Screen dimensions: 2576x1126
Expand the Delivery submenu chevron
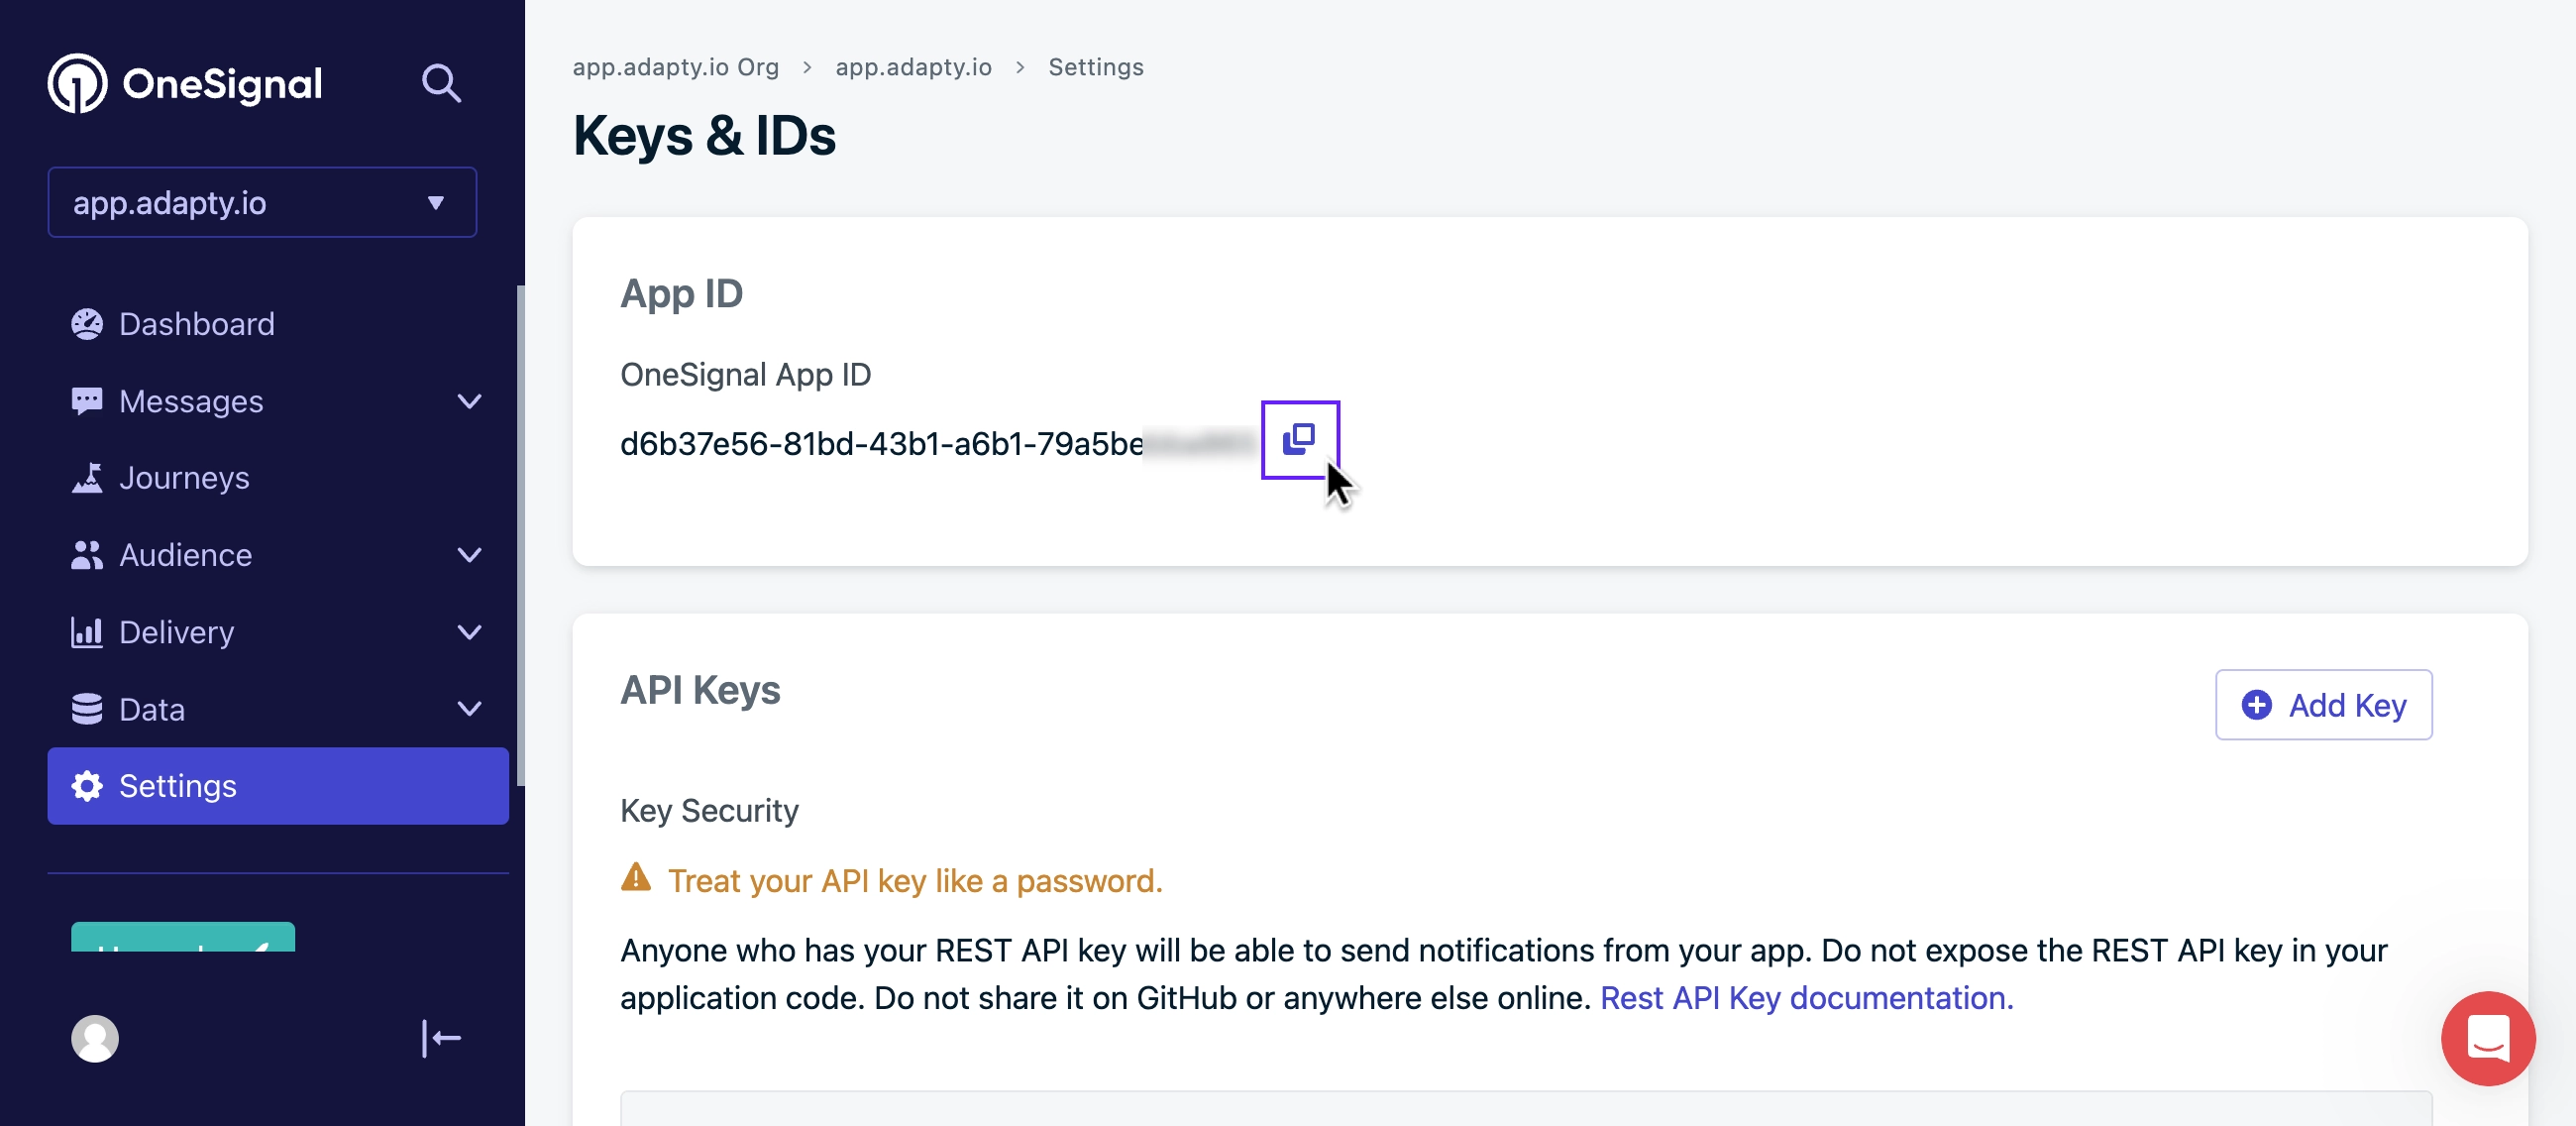click(469, 632)
